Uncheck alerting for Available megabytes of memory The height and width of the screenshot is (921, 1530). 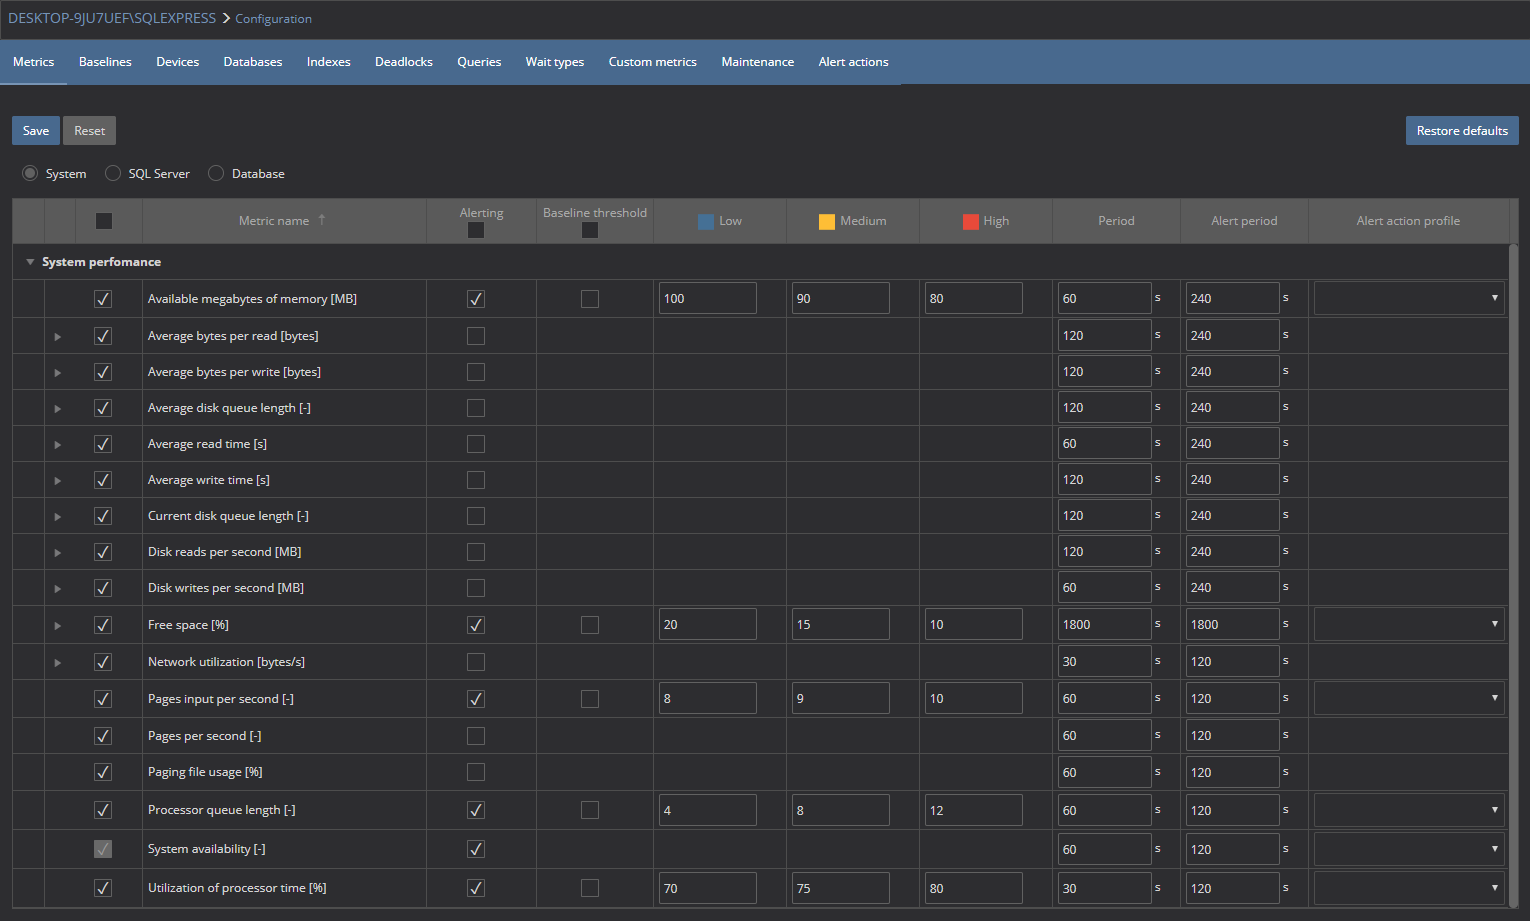coord(476,299)
